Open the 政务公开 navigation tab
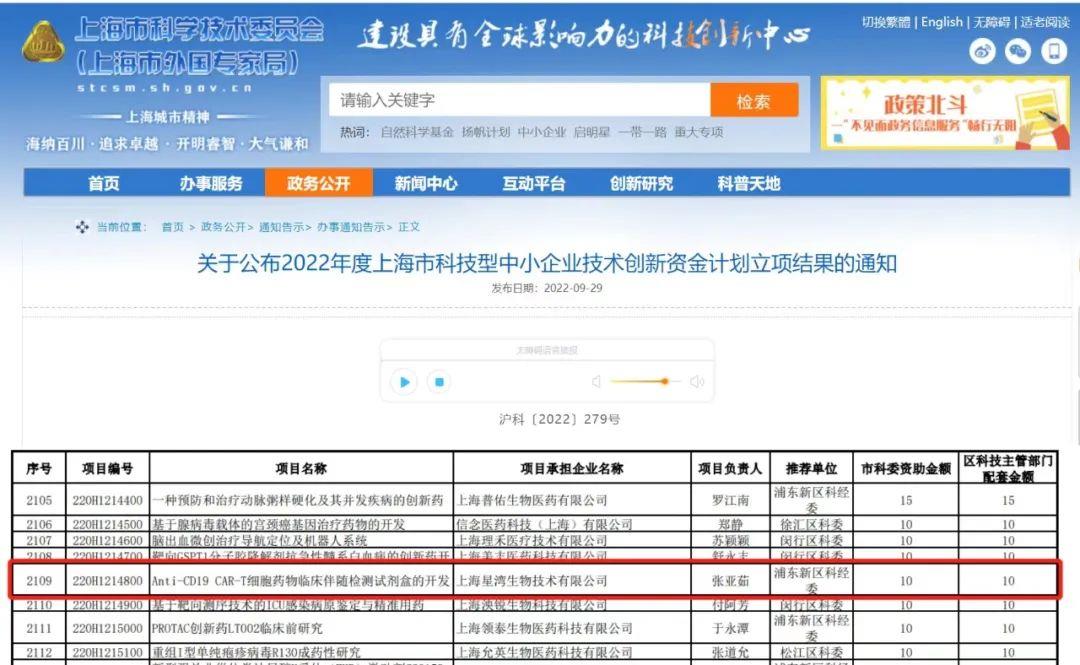This screenshot has width=1080, height=665. [x=318, y=183]
